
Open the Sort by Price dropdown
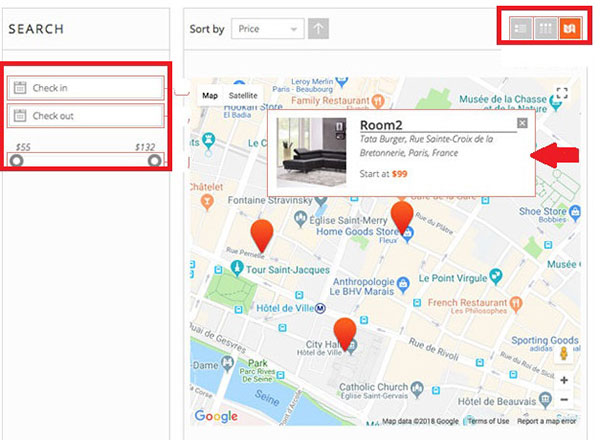[x=267, y=29]
